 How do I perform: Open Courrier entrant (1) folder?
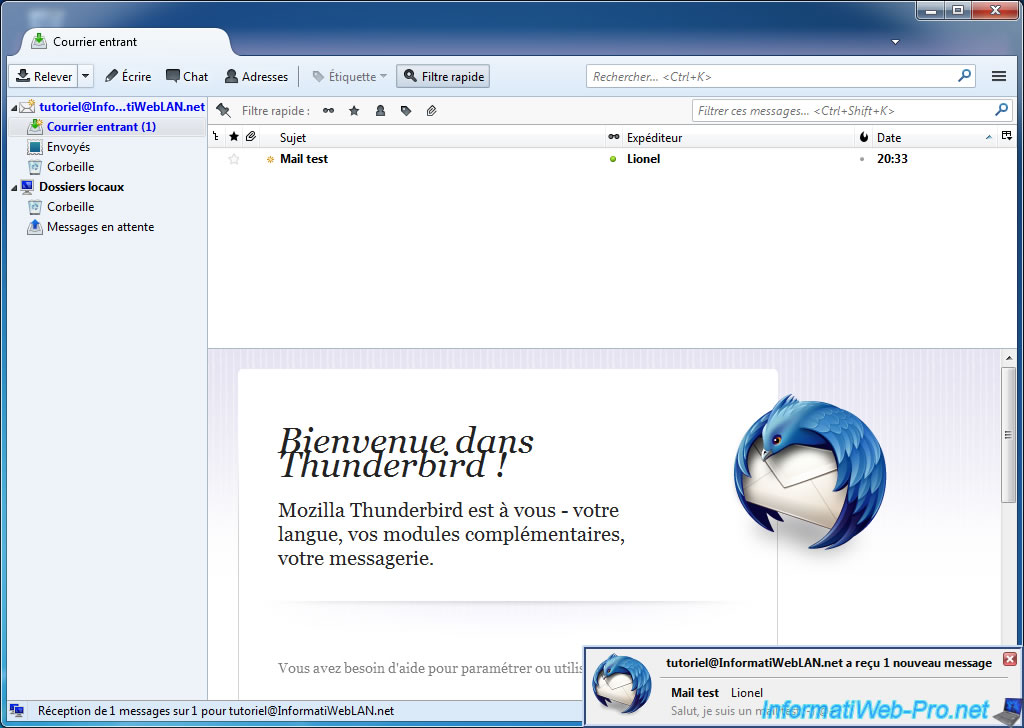(x=101, y=127)
